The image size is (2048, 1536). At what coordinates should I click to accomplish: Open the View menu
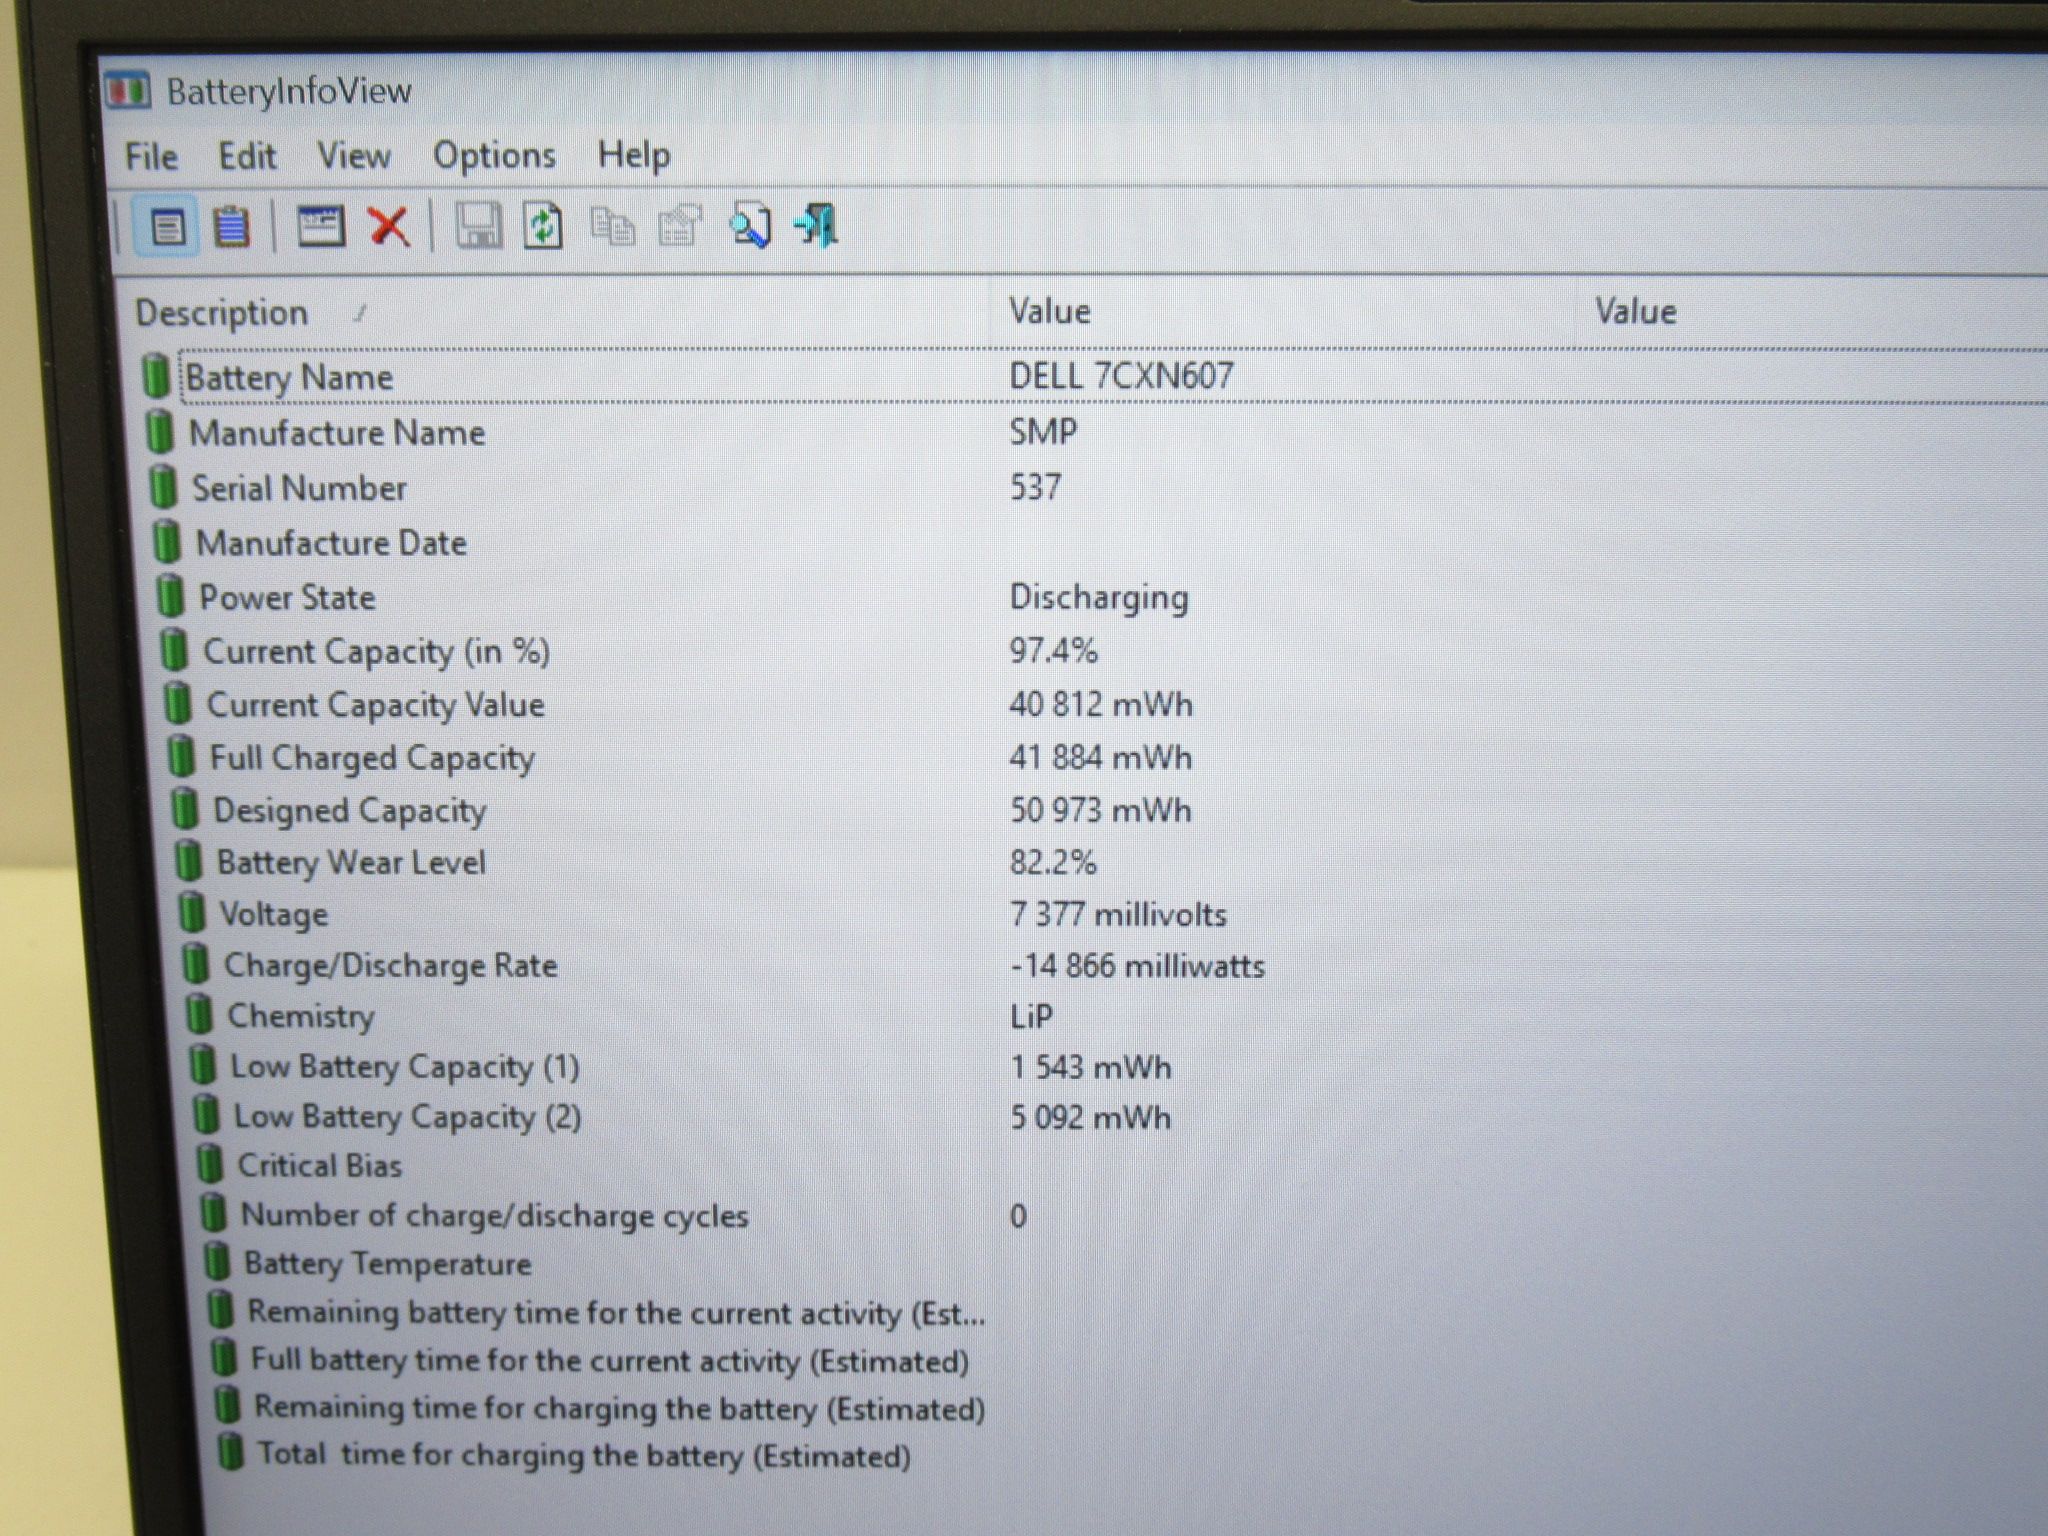(x=354, y=156)
